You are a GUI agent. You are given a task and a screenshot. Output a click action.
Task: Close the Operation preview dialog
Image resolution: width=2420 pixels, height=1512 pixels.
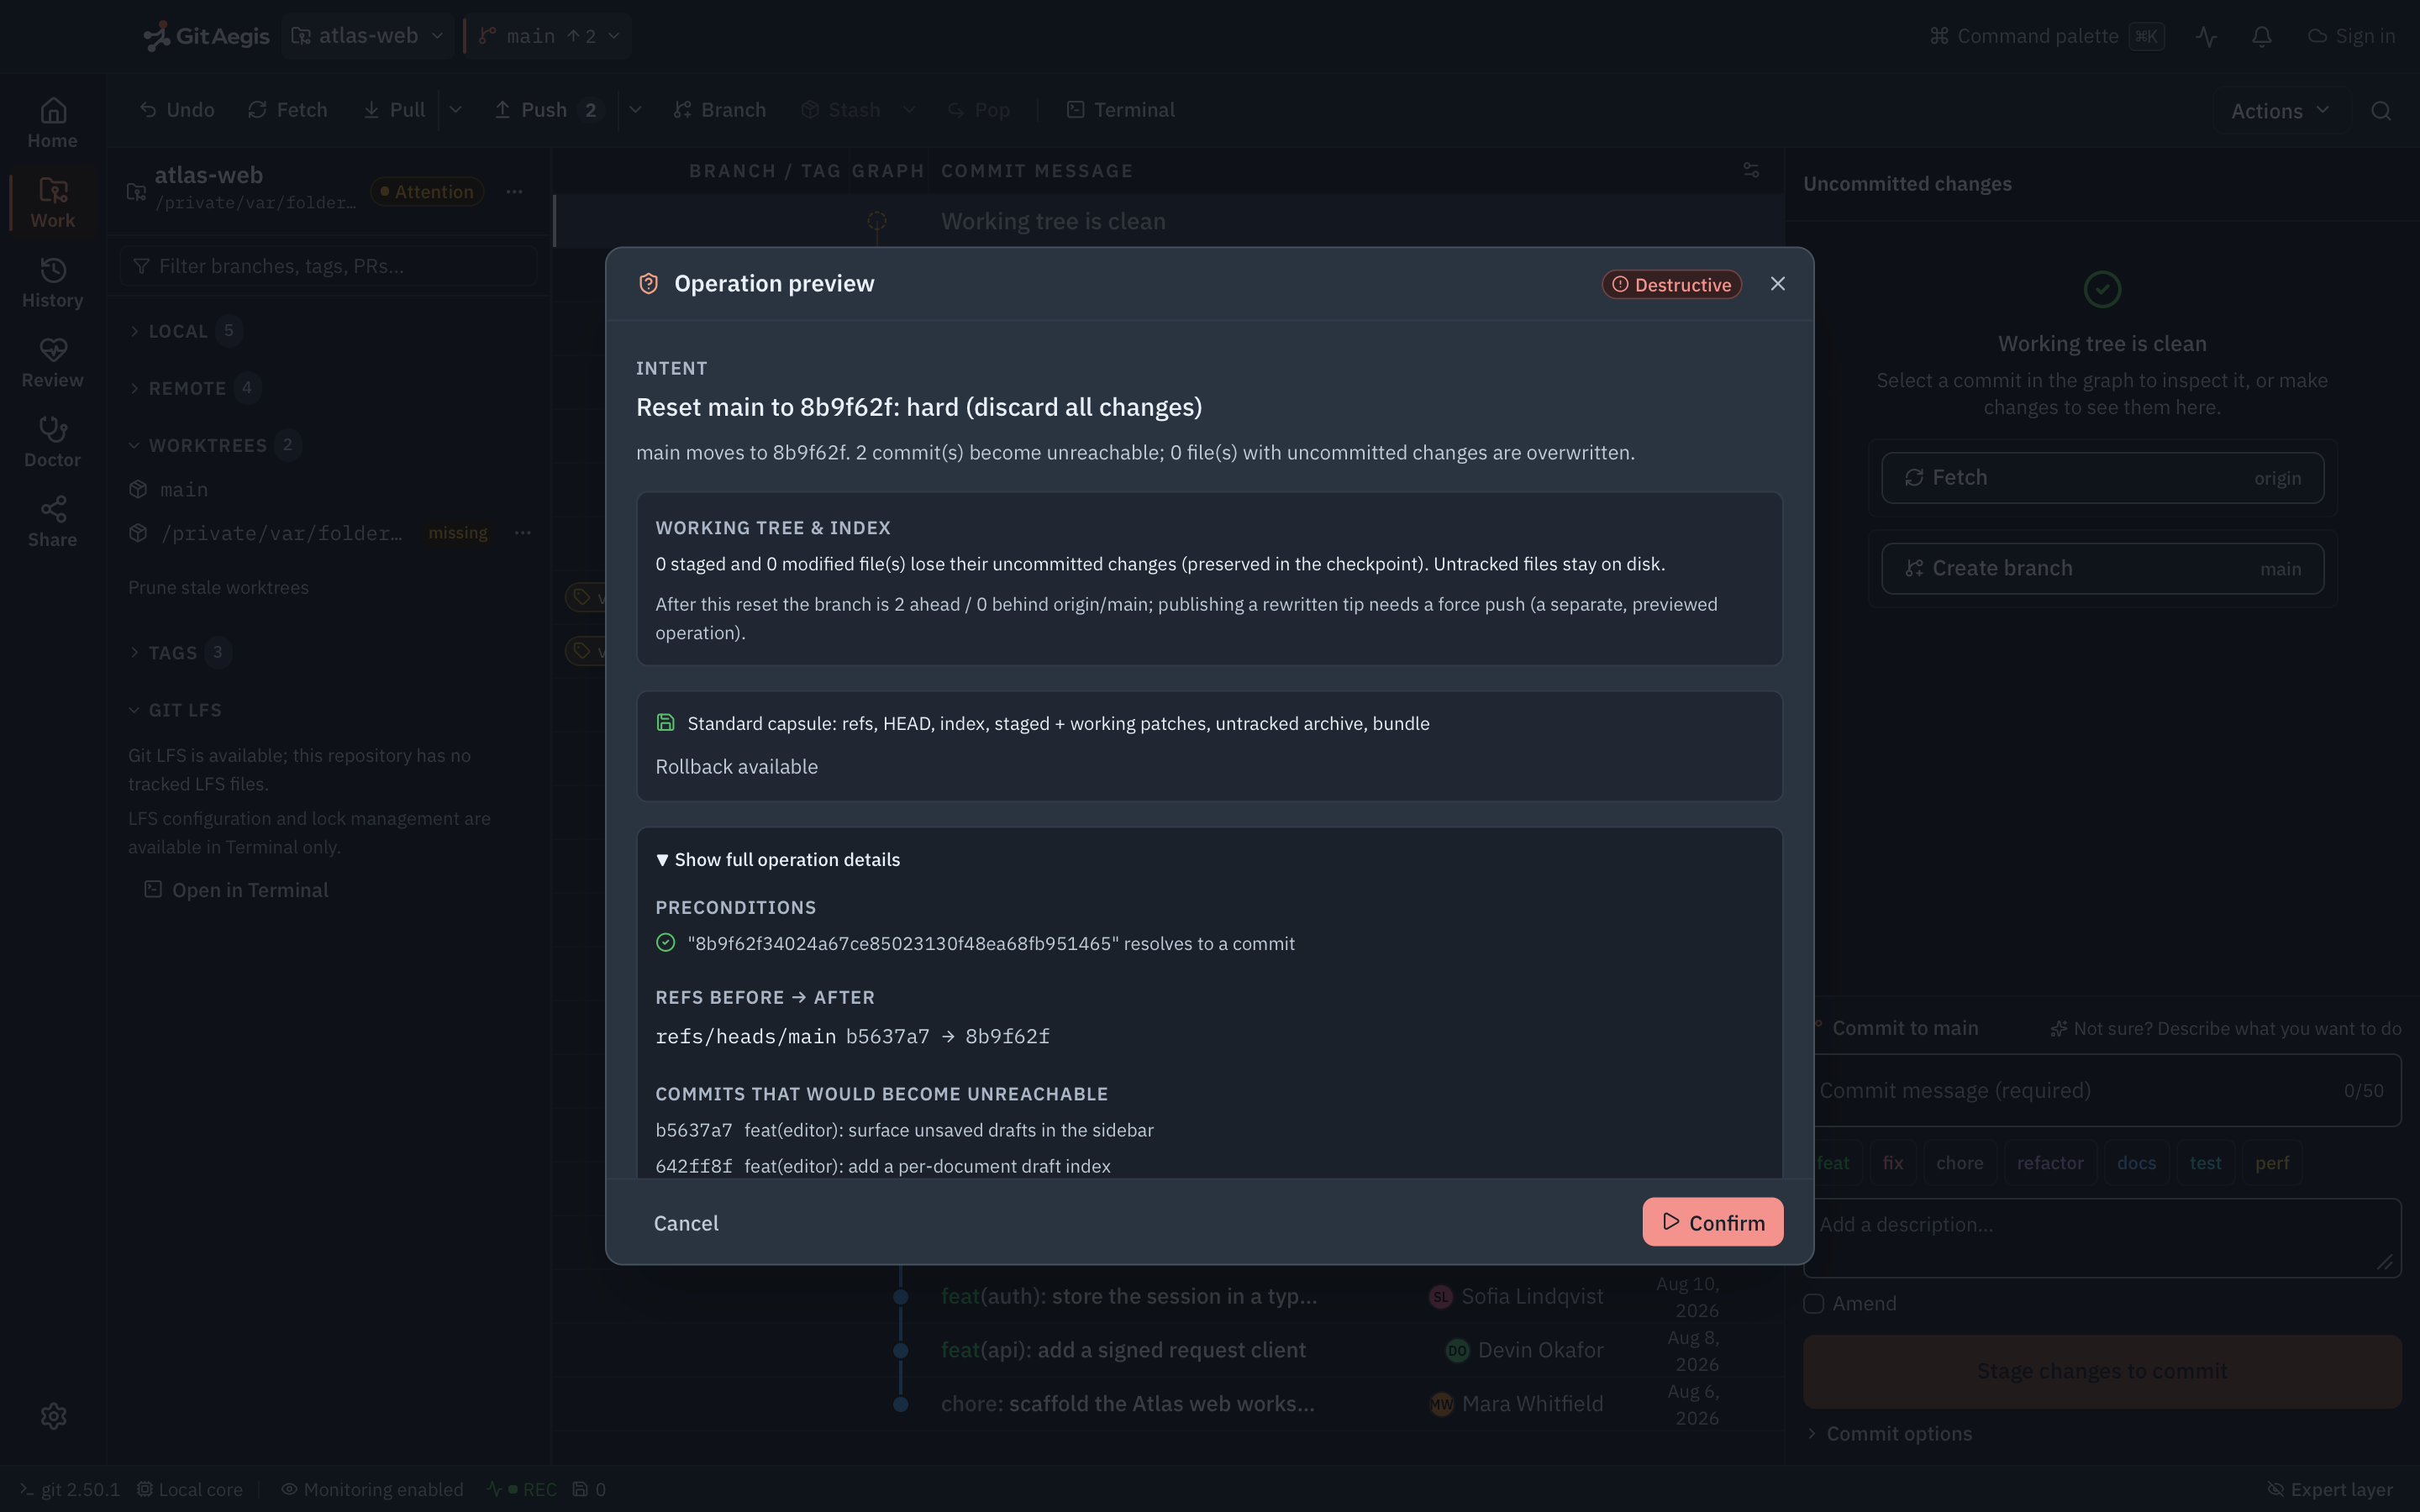[1777, 284]
